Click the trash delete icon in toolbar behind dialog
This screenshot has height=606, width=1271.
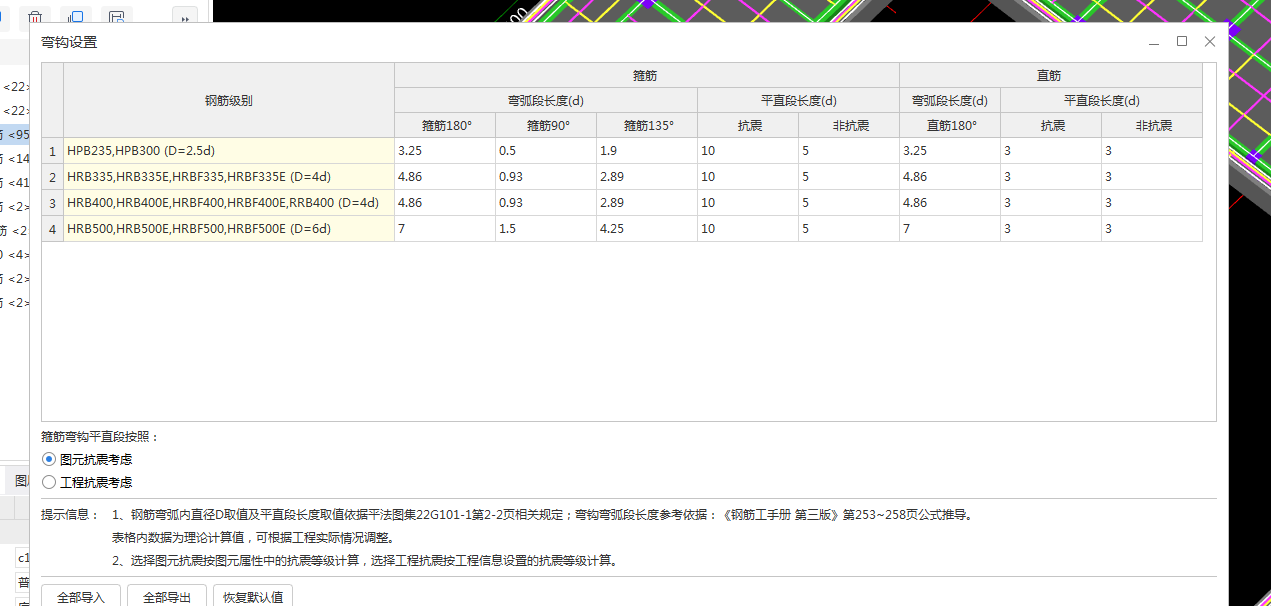point(35,18)
